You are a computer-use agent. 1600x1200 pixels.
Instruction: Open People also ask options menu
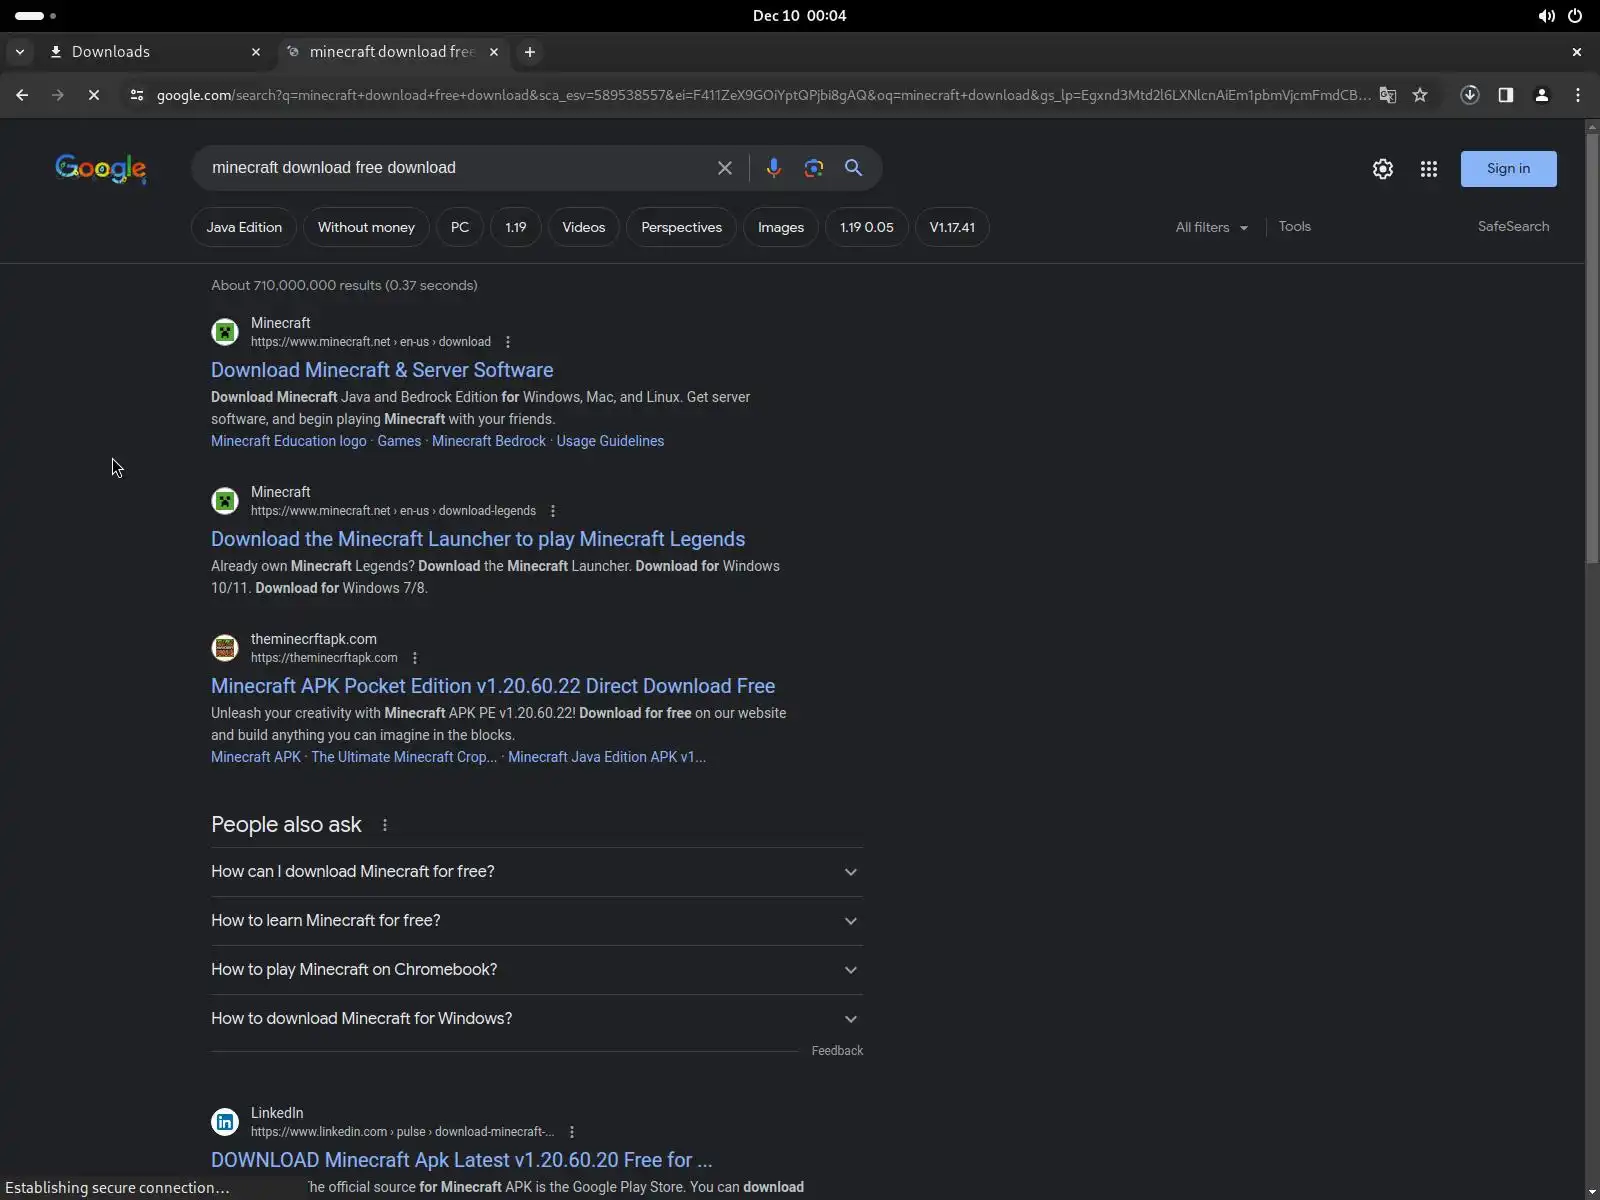(x=385, y=825)
